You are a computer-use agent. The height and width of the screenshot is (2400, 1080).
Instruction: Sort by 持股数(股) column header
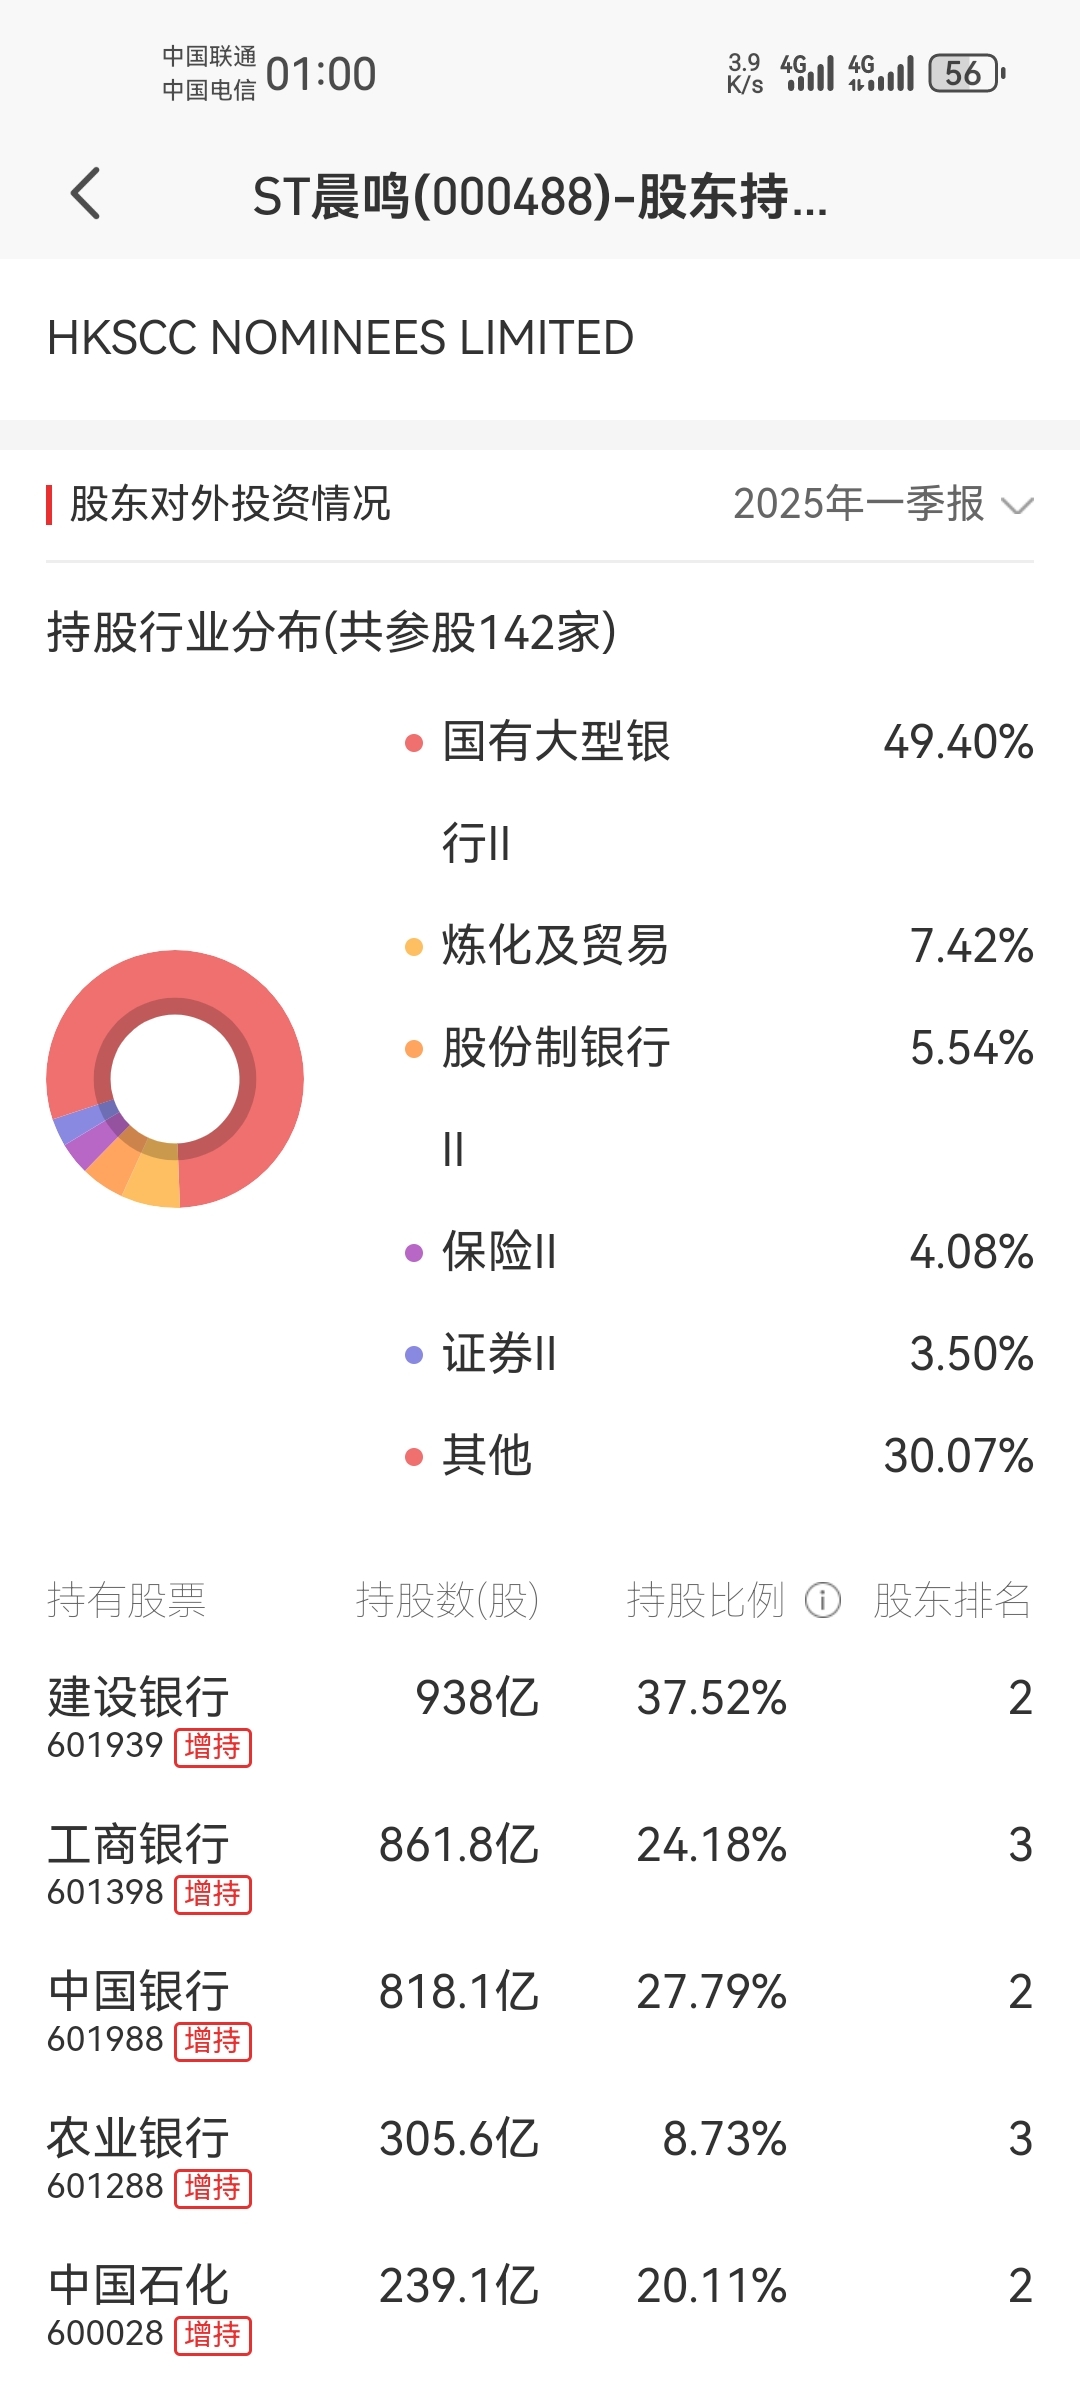[447, 1600]
